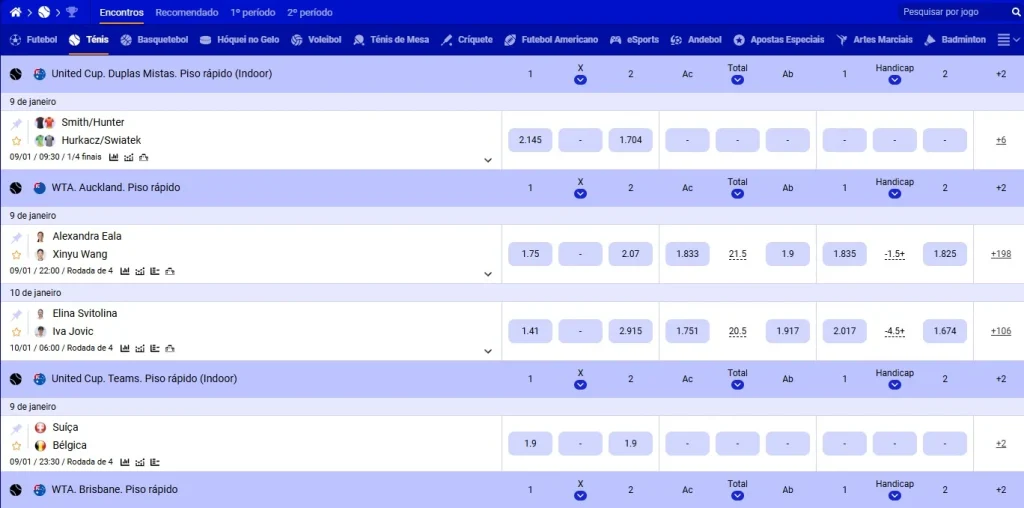Open Ténis de Mesa section

point(391,40)
